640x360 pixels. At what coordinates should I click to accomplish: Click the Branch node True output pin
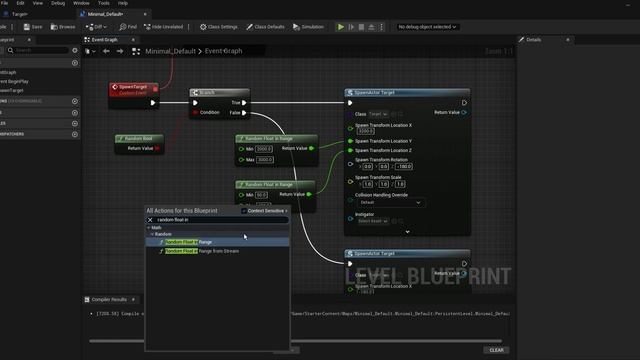coord(244,103)
